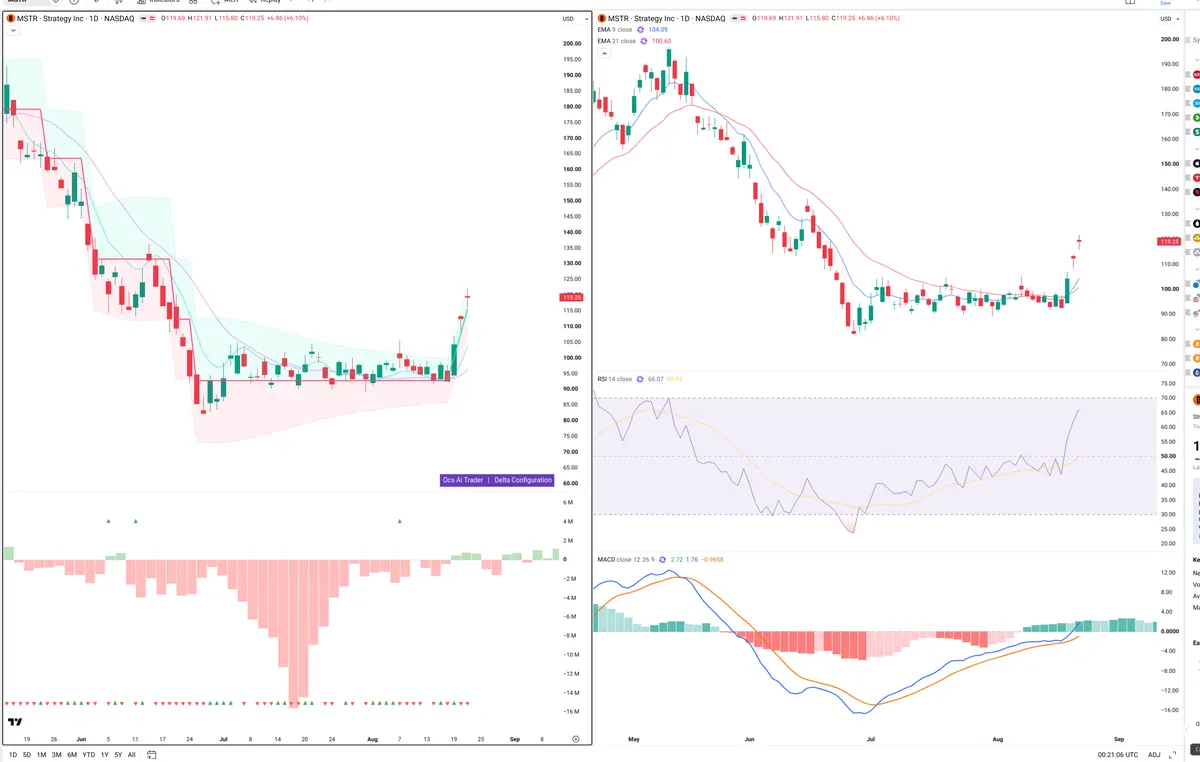Open timezone menu at 00:21:06 UTC
Image resolution: width=1200 pixels, height=762 pixels.
click(1116, 755)
